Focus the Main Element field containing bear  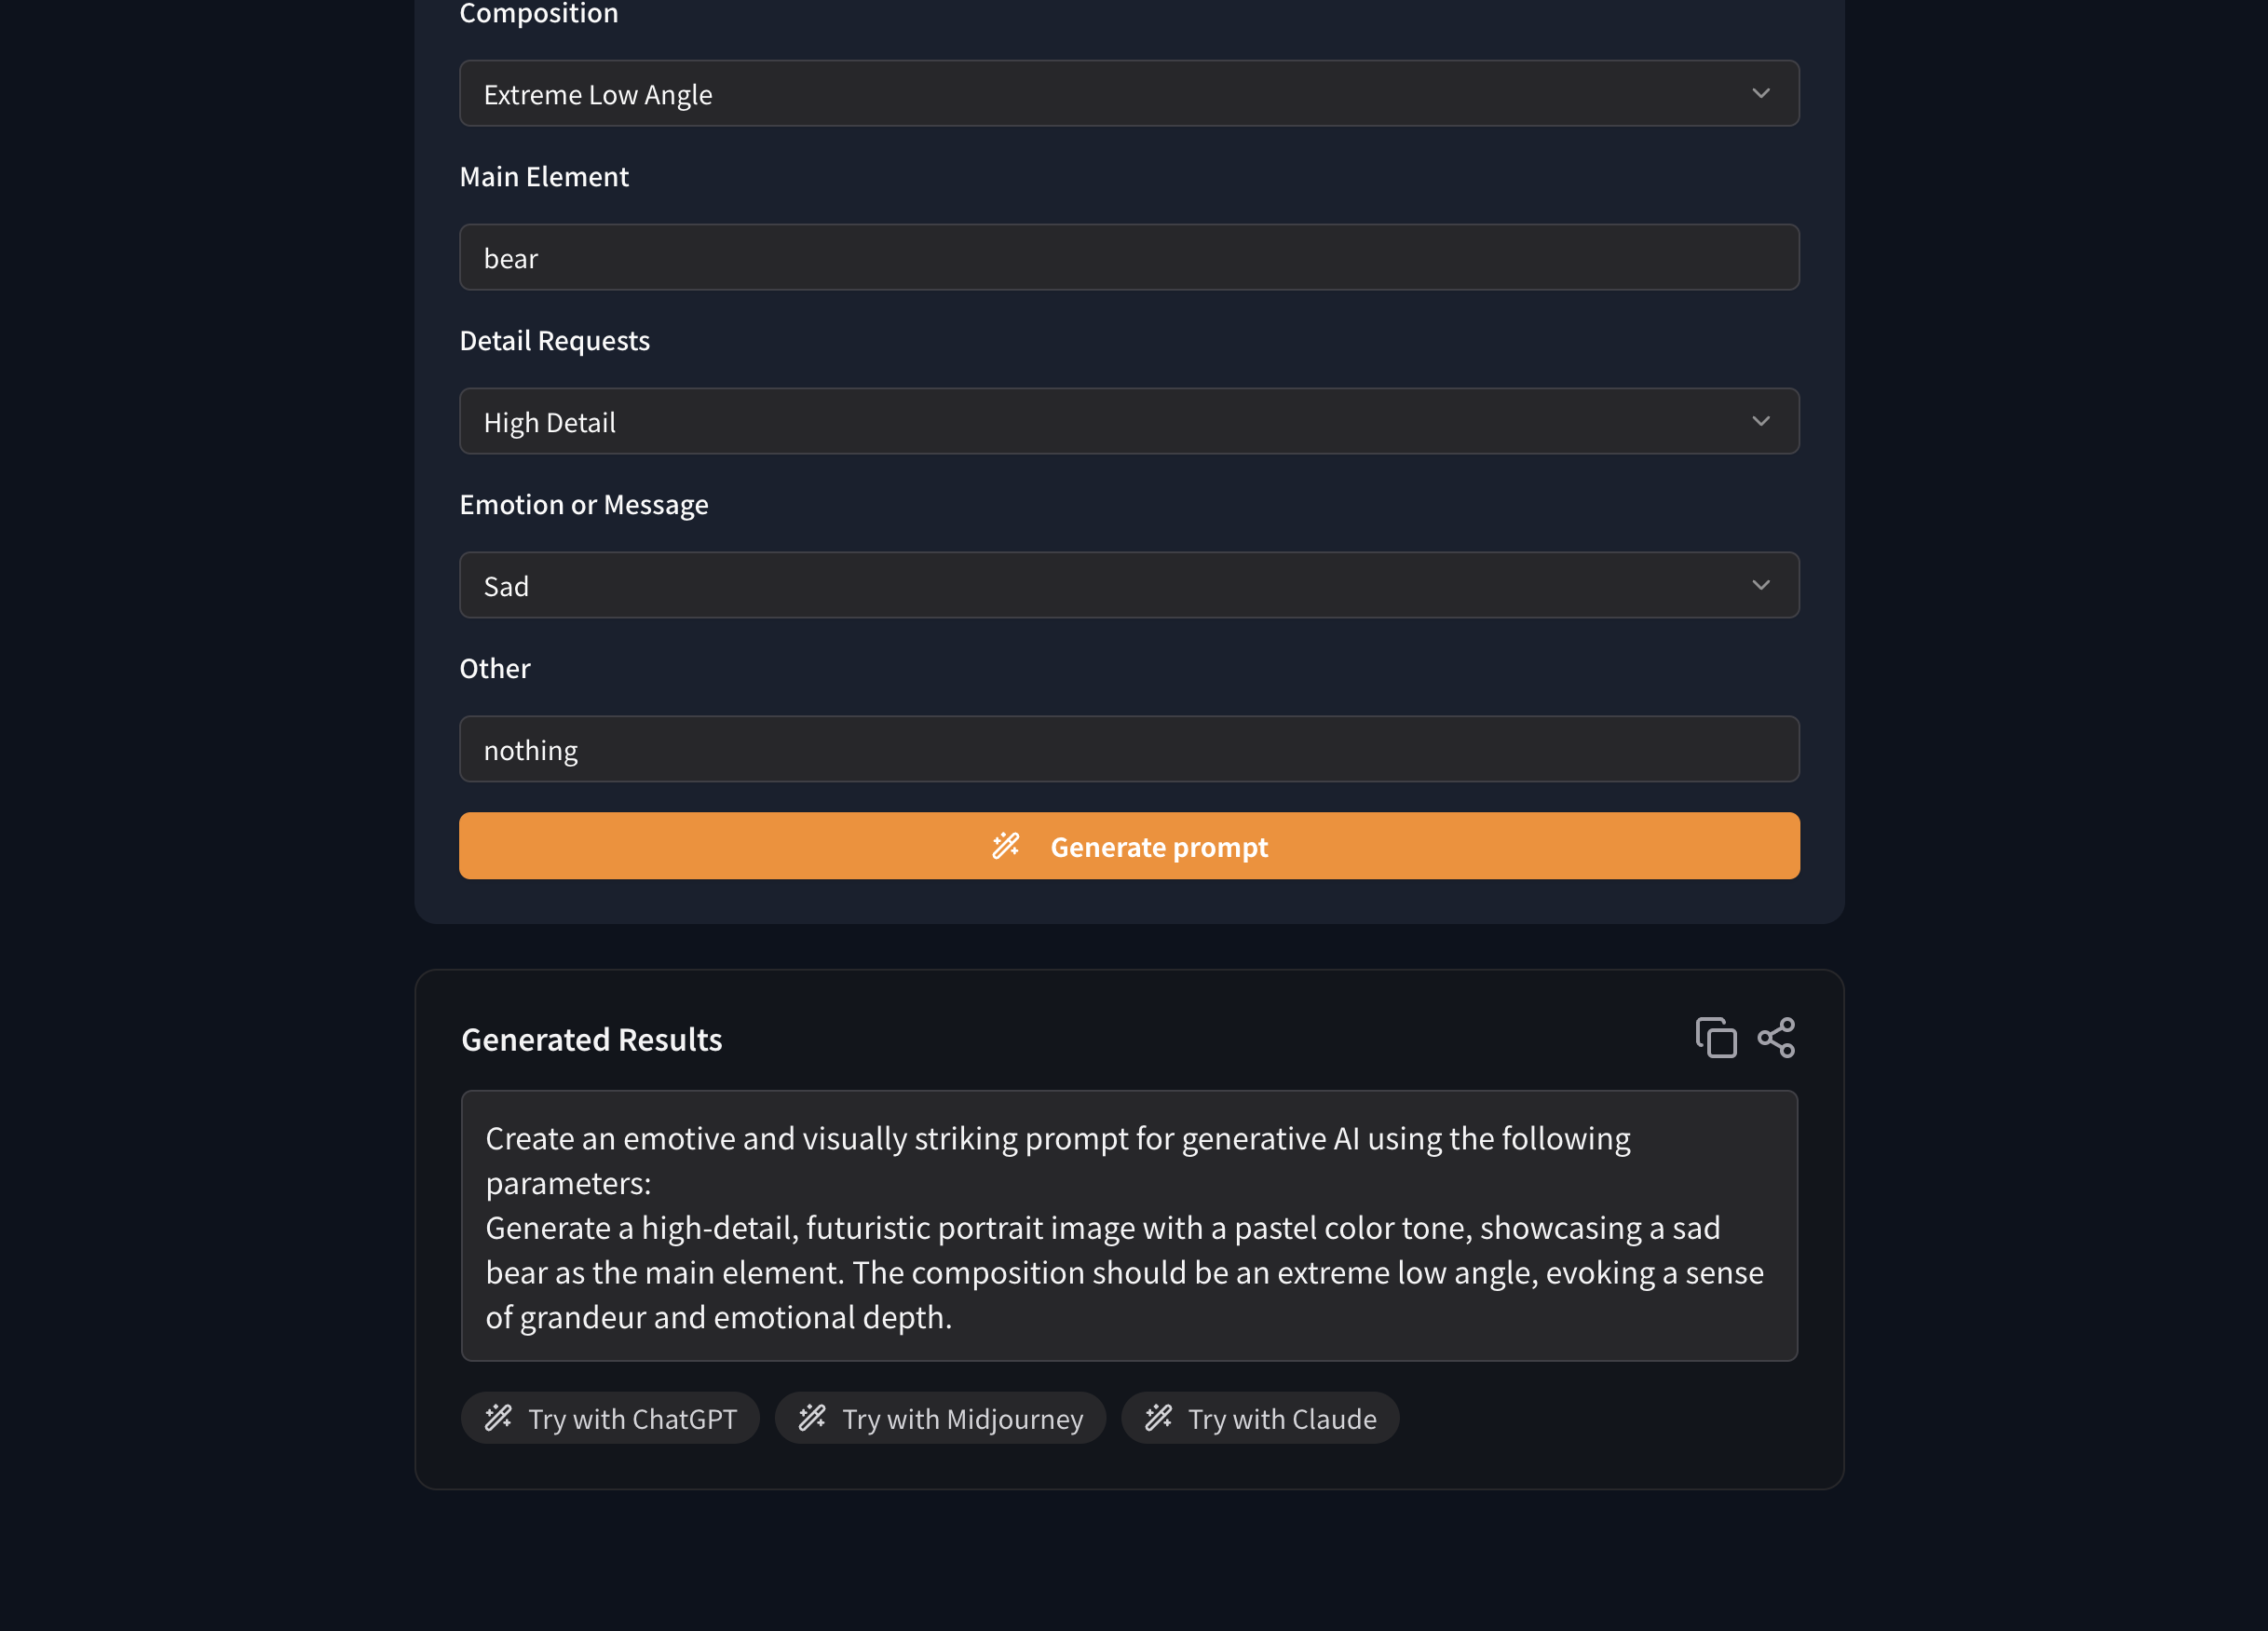click(x=1129, y=257)
